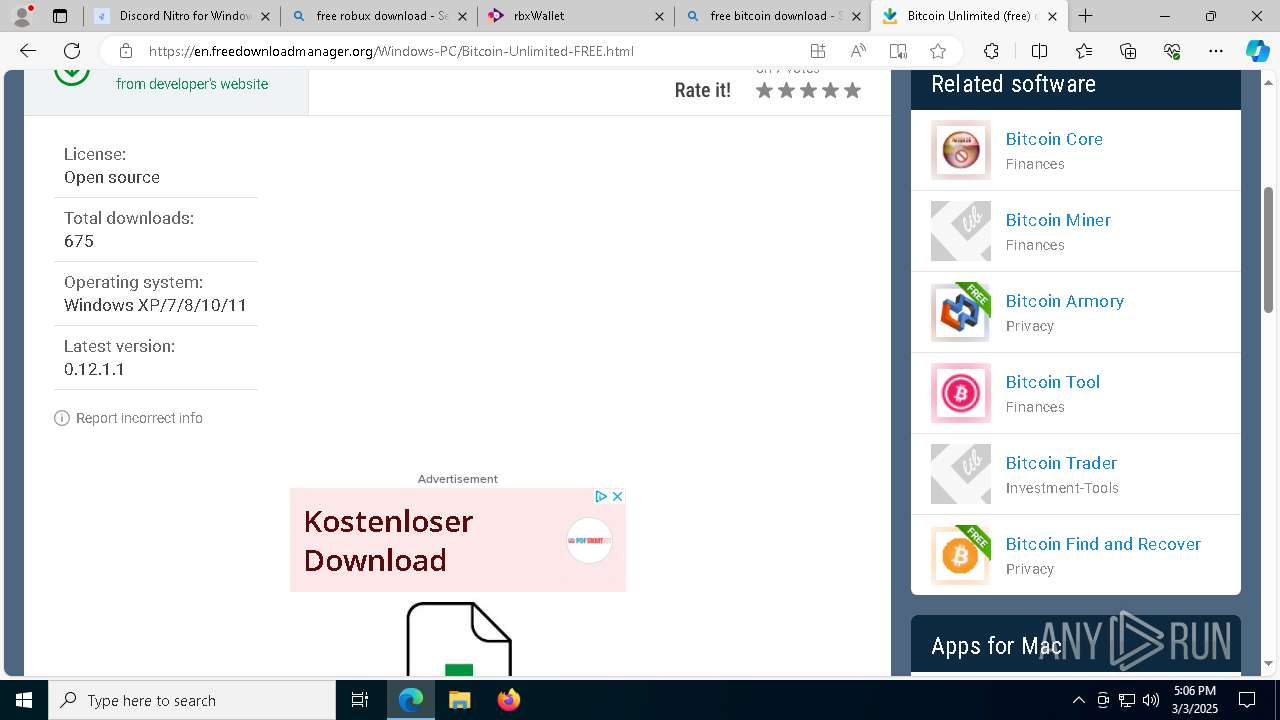Click the address bar URL field

(x=470, y=51)
